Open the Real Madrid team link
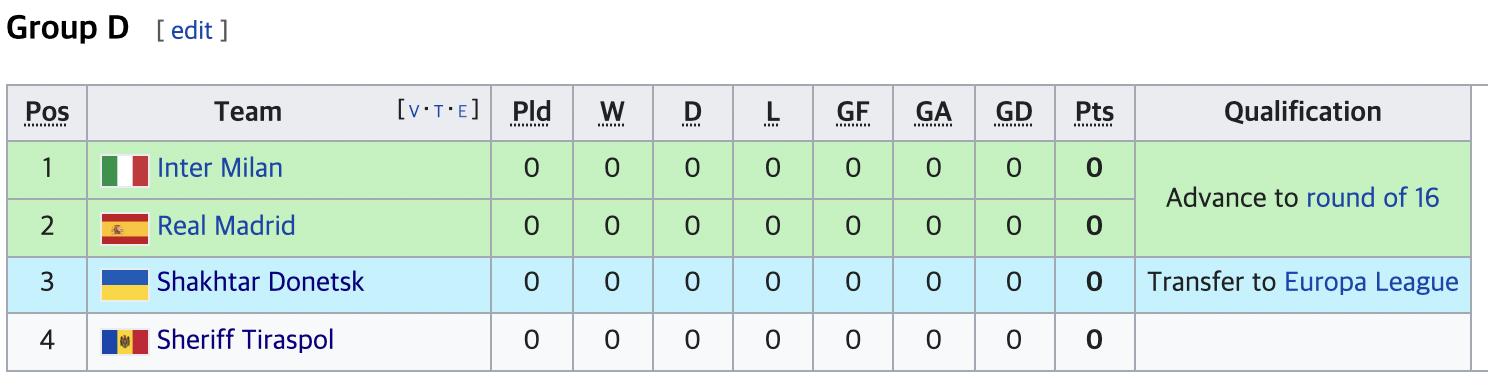The width and height of the screenshot is (1488, 388). pos(227,226)
